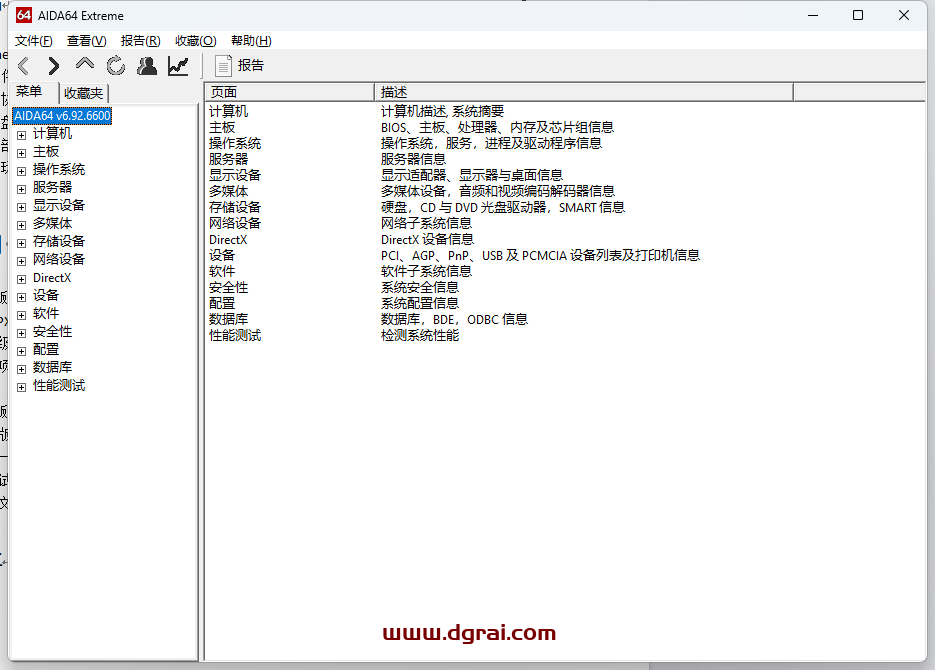Image resolution: width=935 pixels, height=670 pixels.
Task: Select the AIDA64 v6.92.6600 root node
Action: click(63, 116)
